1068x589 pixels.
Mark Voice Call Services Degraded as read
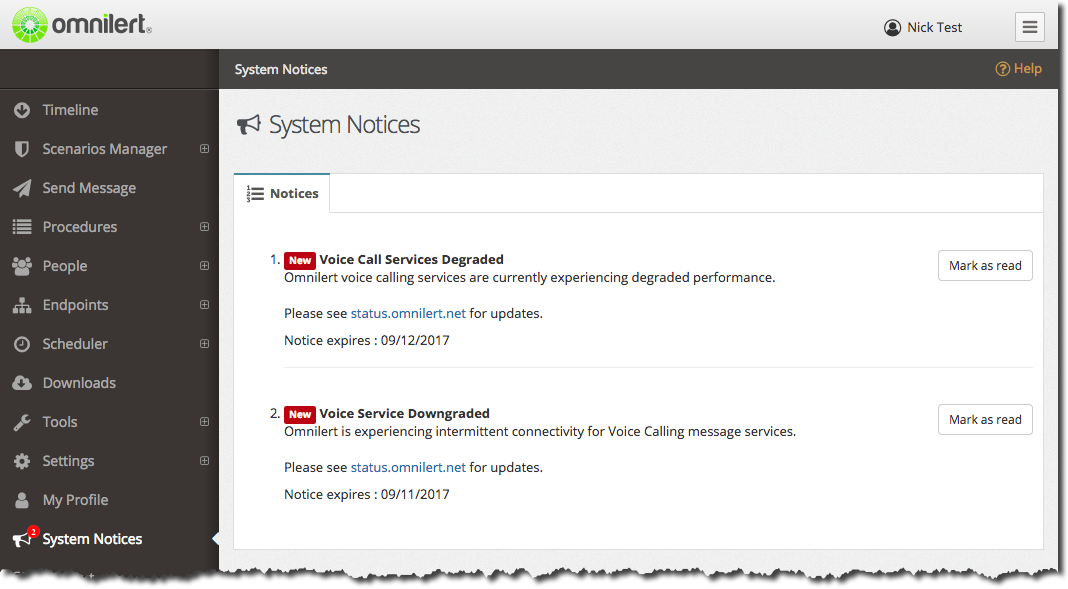coord(985,266)
